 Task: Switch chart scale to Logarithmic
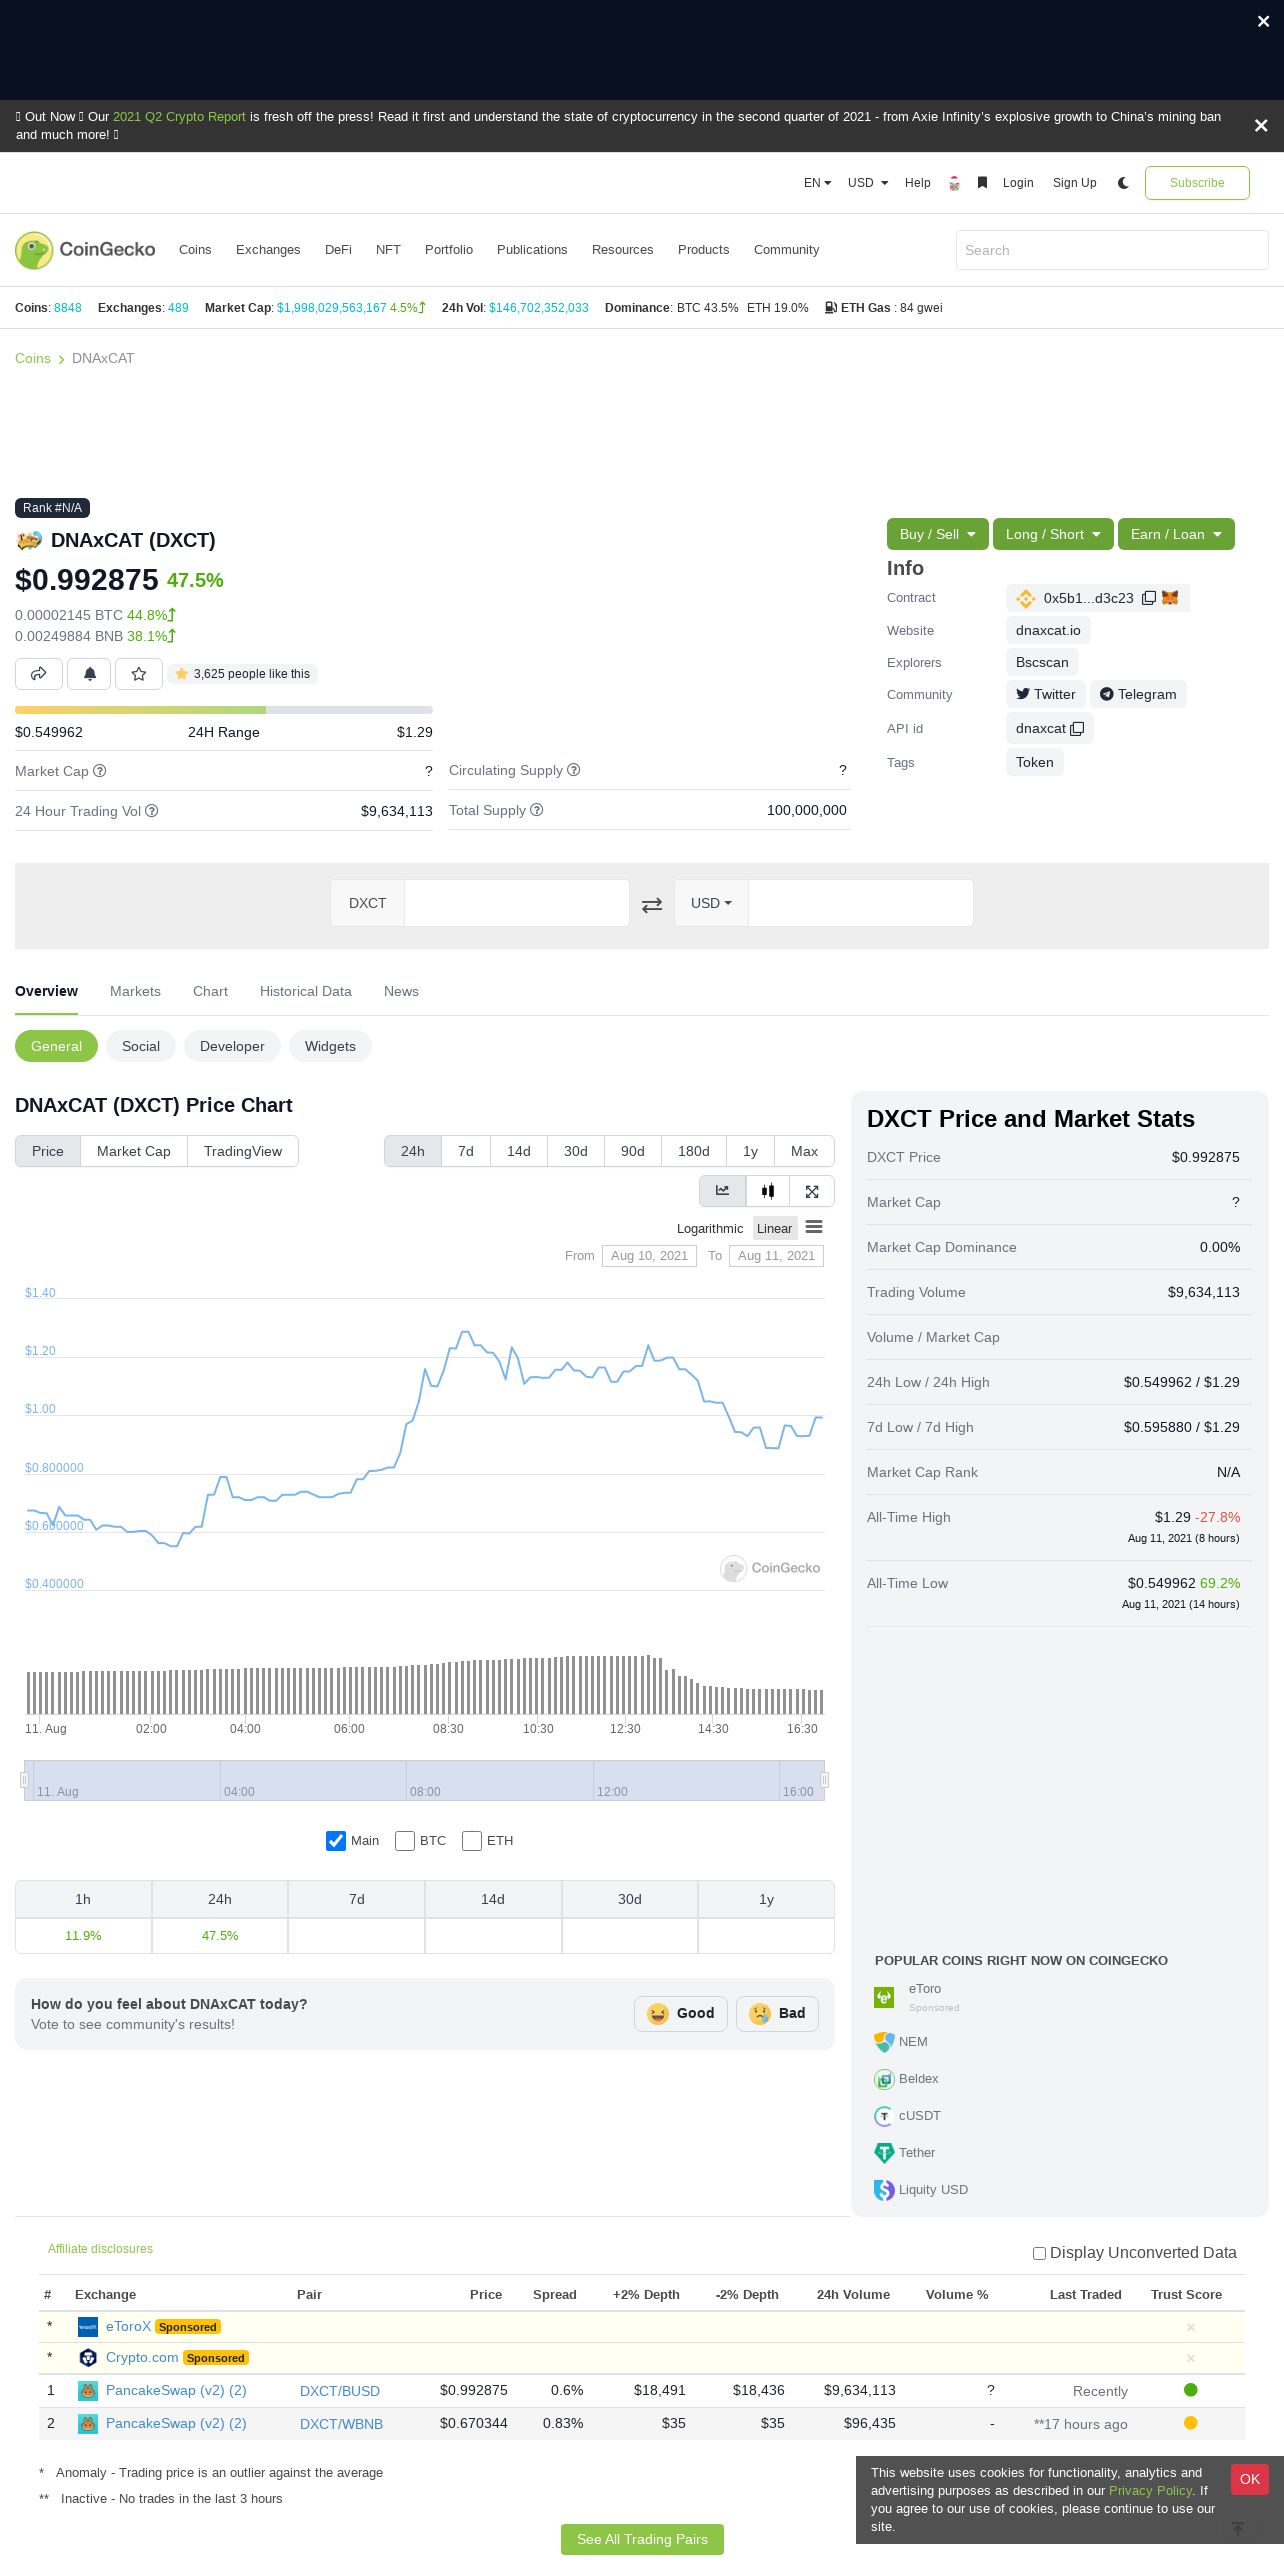pos(710,1229)
